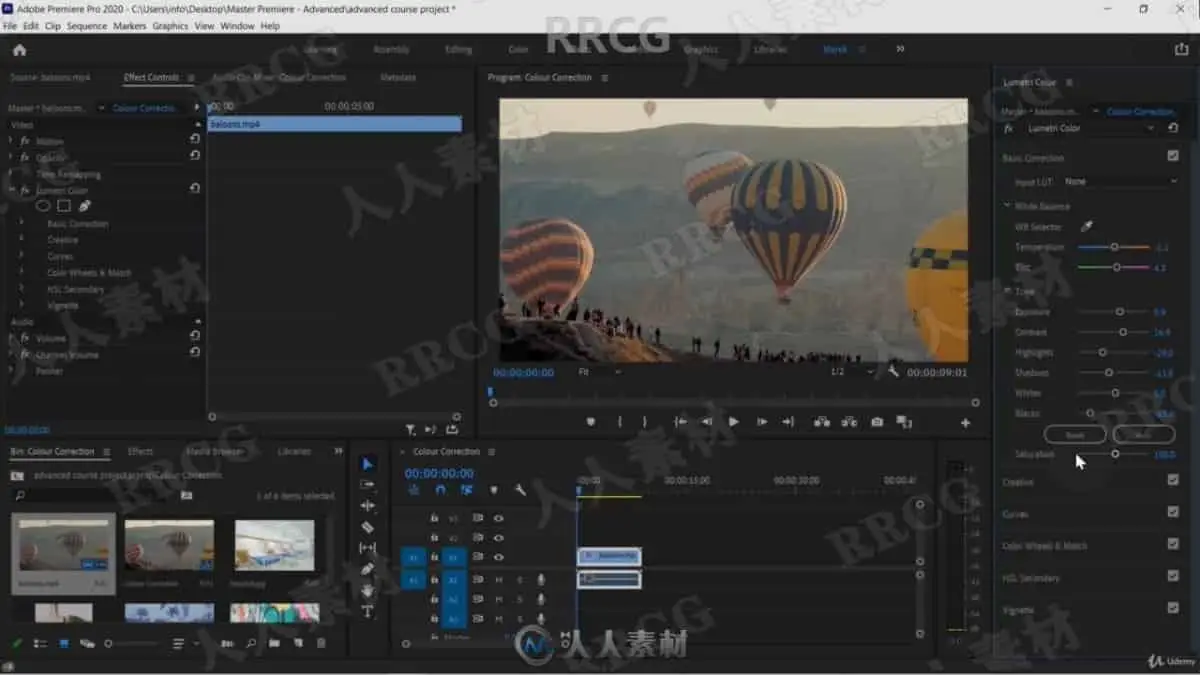Create an ellipse mask under Lumetri Color

[43, 206]
